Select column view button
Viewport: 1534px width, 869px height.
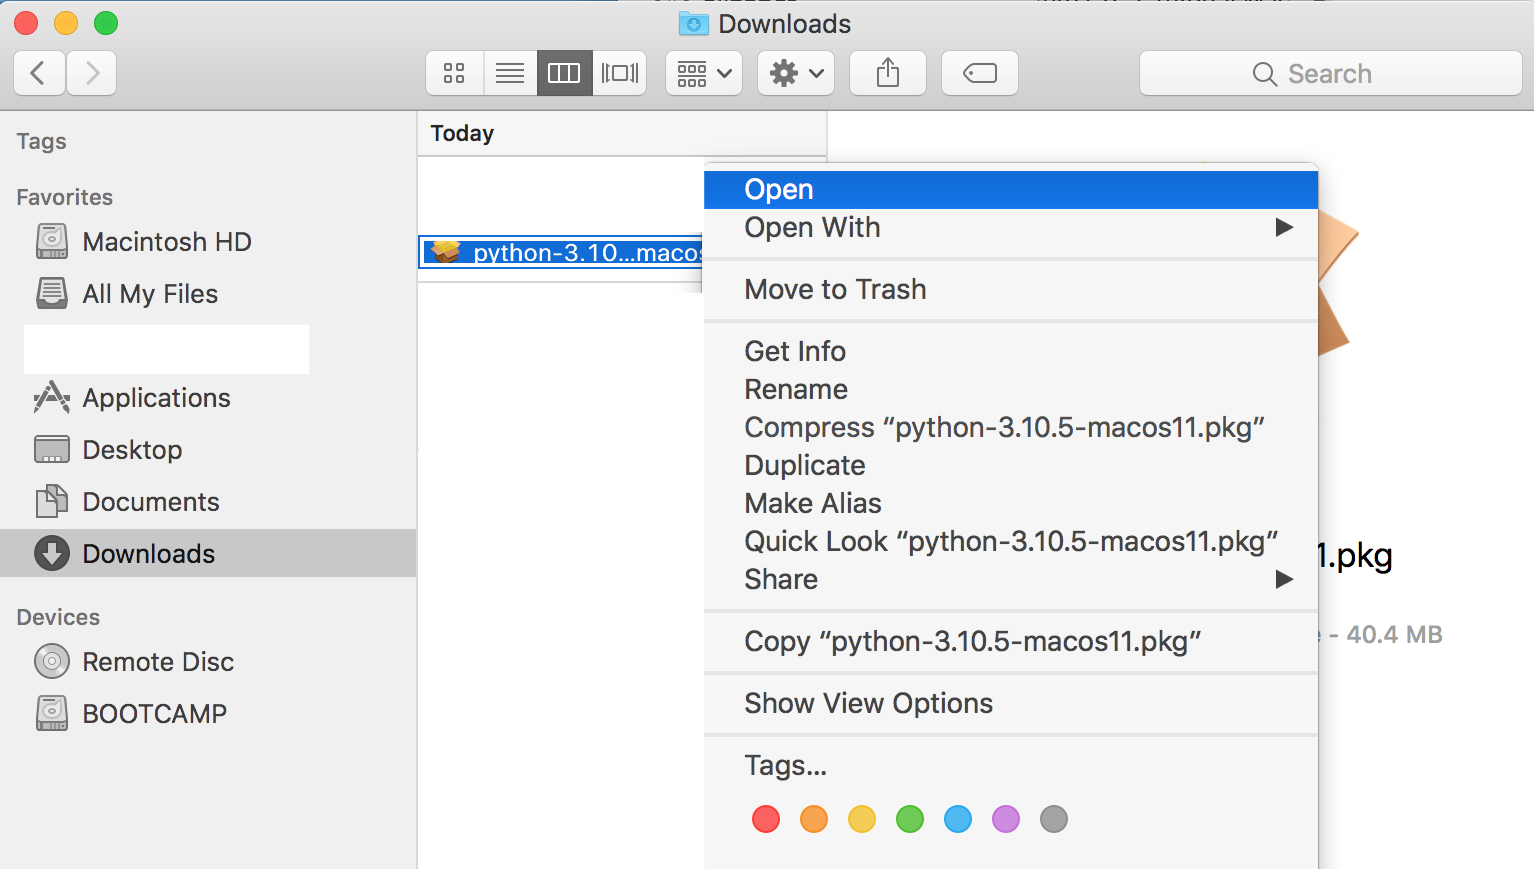click(564, 73)
